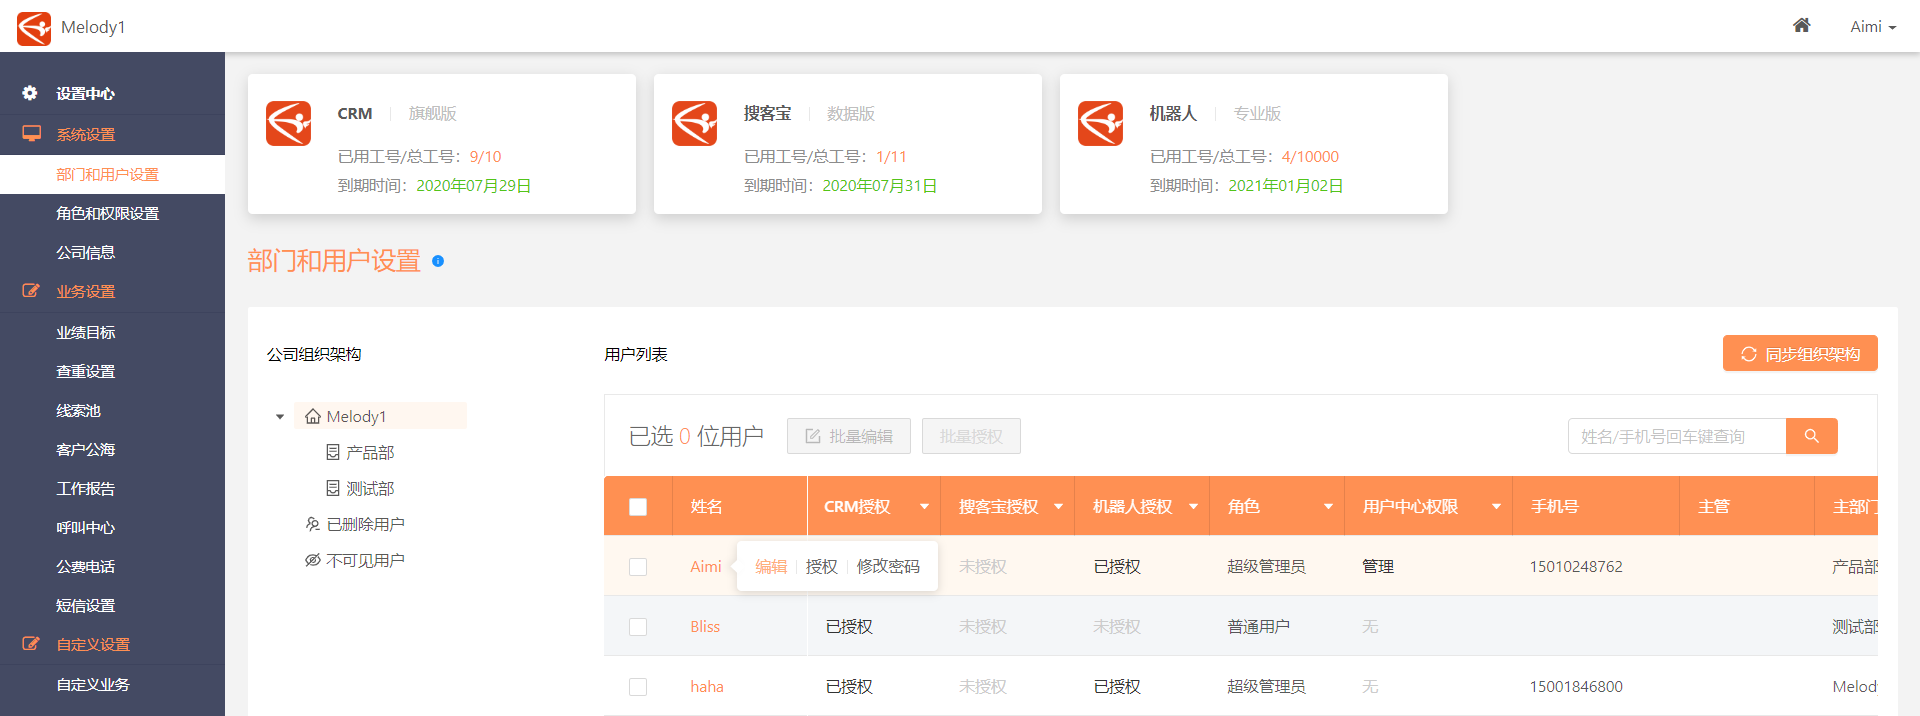Screen dimensions: 1920x716
Task: Click the 机器人 product logo icon
Action: [1101, 124]
